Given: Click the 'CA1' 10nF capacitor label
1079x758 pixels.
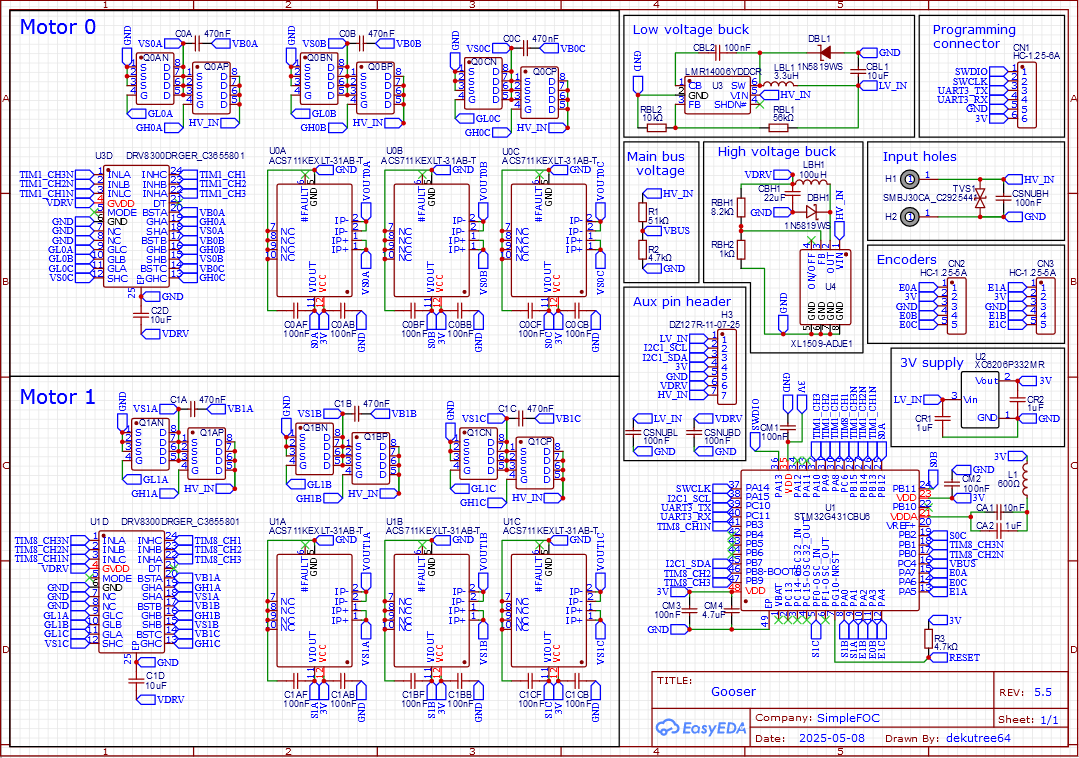Looking at the screenshot, I should (985, 508).
